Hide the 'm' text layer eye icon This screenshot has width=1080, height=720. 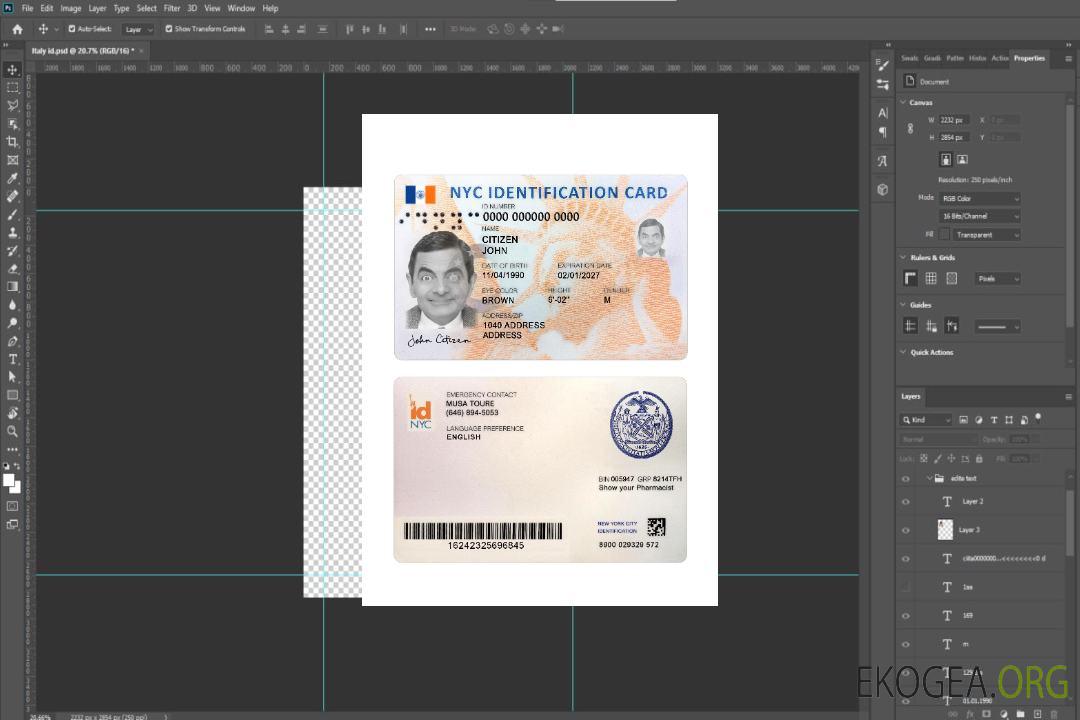(906, 645)
